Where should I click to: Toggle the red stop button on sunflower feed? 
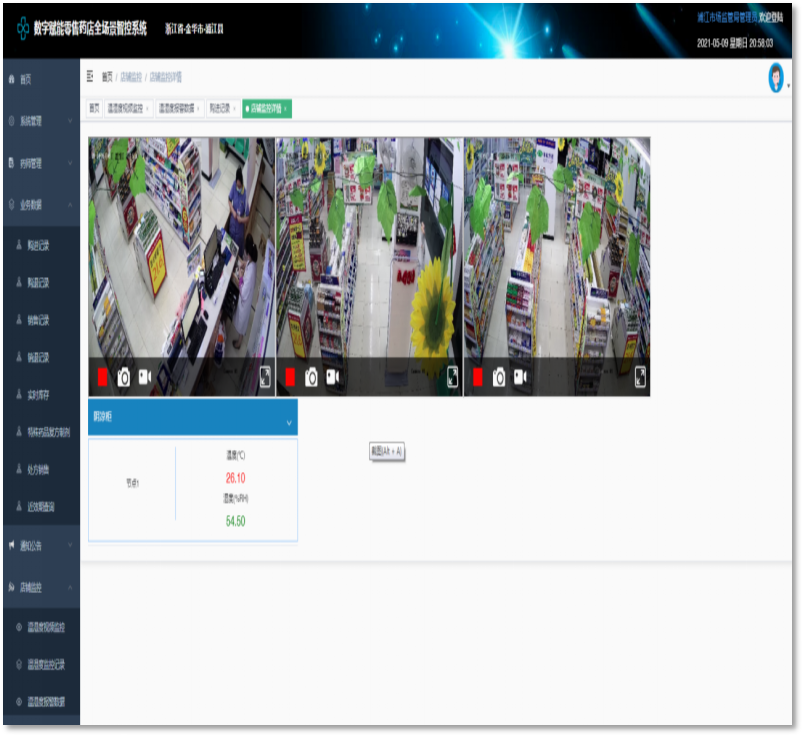pyautogui.click(x=290, y=377)
